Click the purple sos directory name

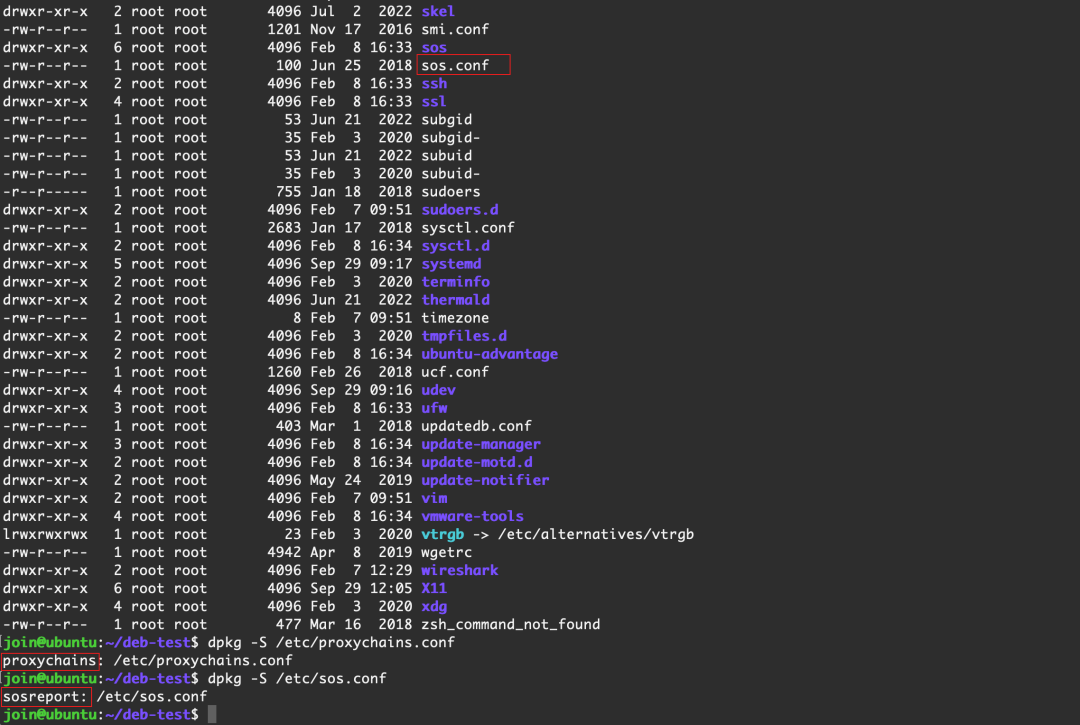tap(434, 48)
